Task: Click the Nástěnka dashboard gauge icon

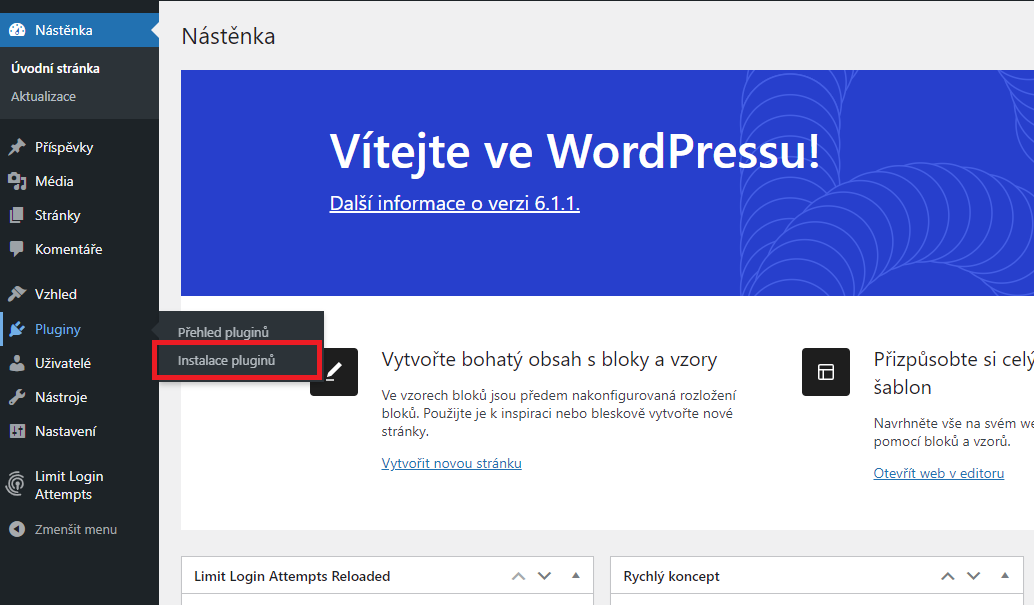Action: [x=17, y=30]
